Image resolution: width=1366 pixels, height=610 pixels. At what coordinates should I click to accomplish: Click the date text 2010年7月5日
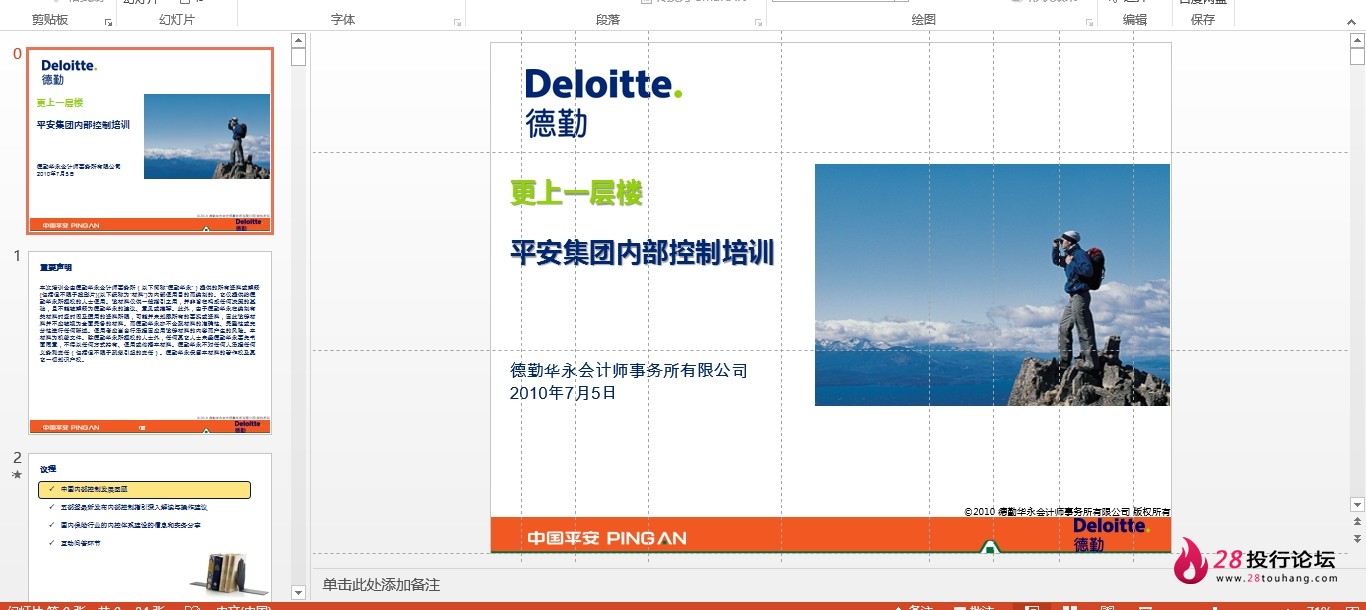[x=563, y=393]
